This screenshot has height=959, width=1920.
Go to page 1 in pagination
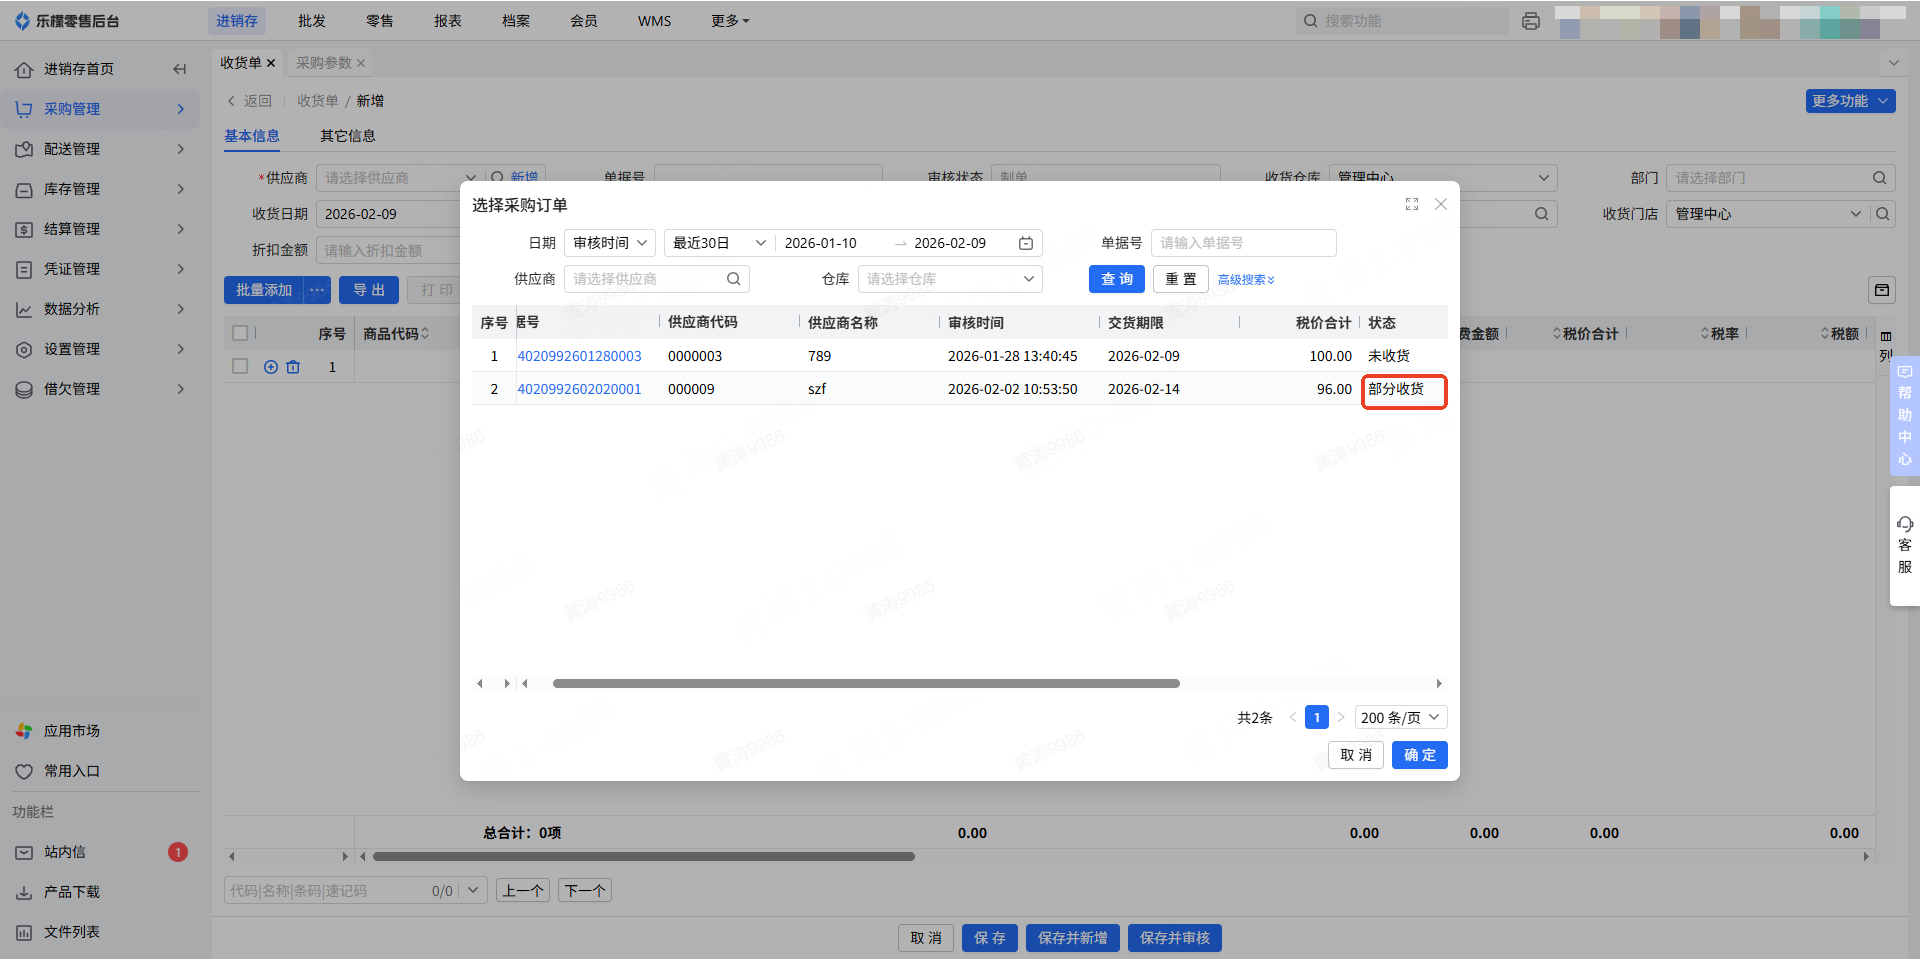pos(1317,718)
